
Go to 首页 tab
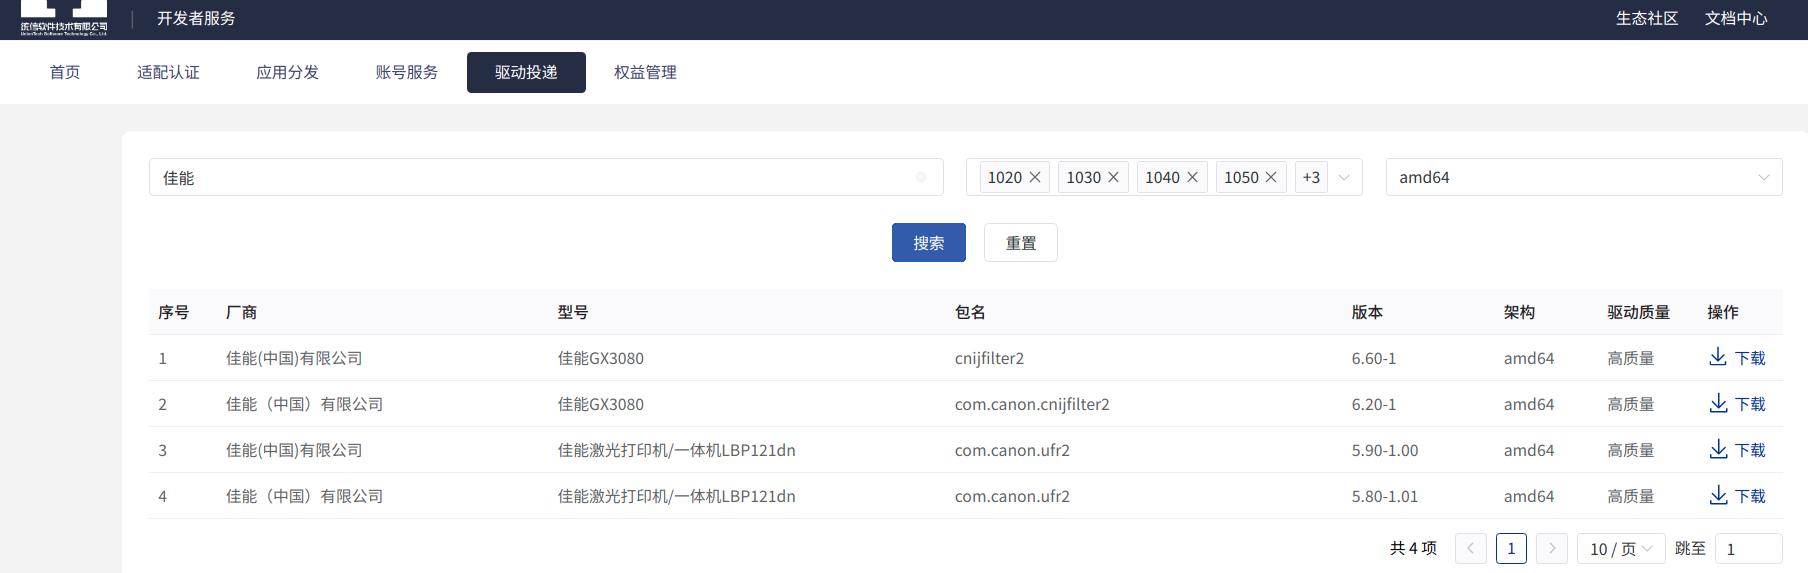click(x=65, y=72)
